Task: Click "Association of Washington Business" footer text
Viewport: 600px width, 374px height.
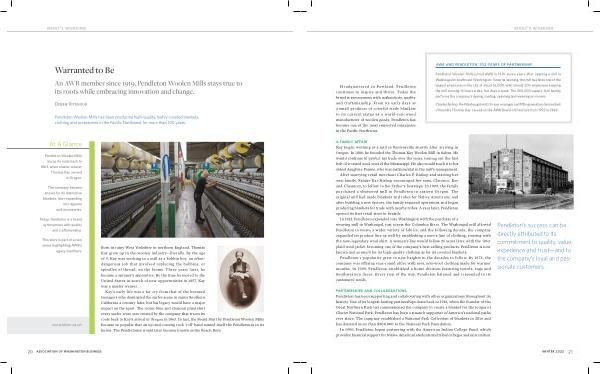Action: pos(69,351)
